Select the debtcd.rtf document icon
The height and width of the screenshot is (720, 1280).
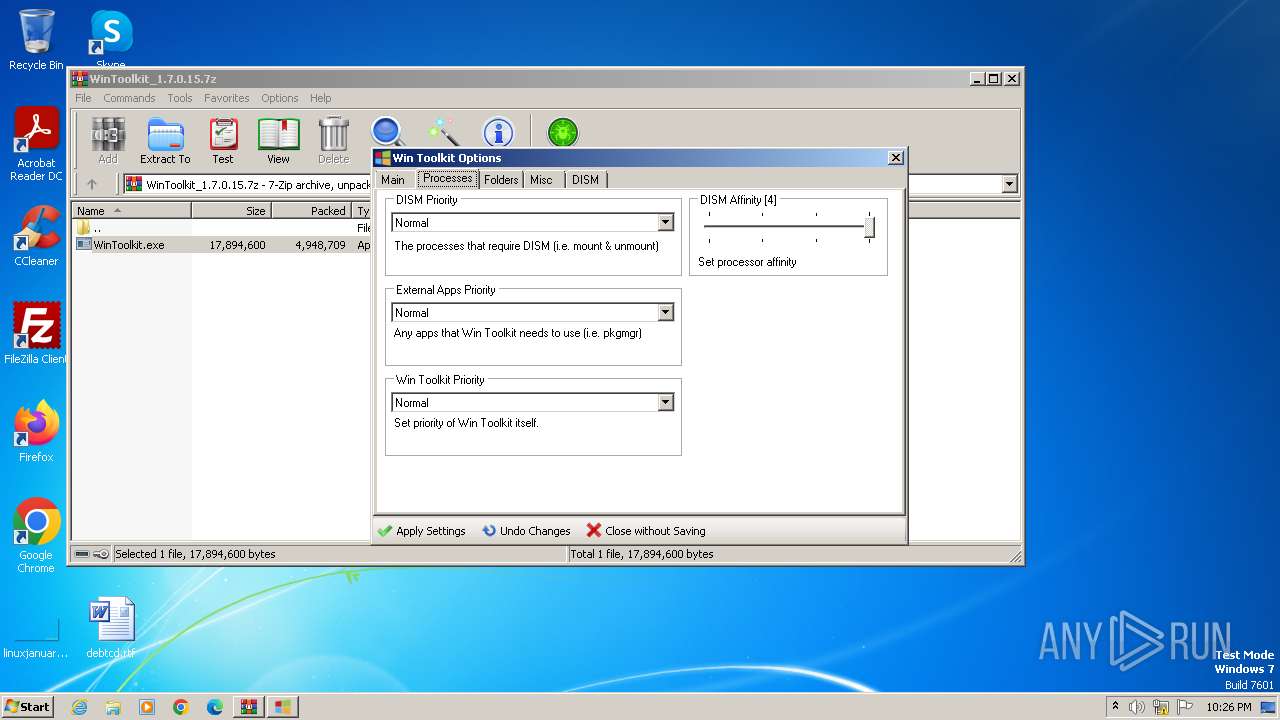tap(110, 628)
